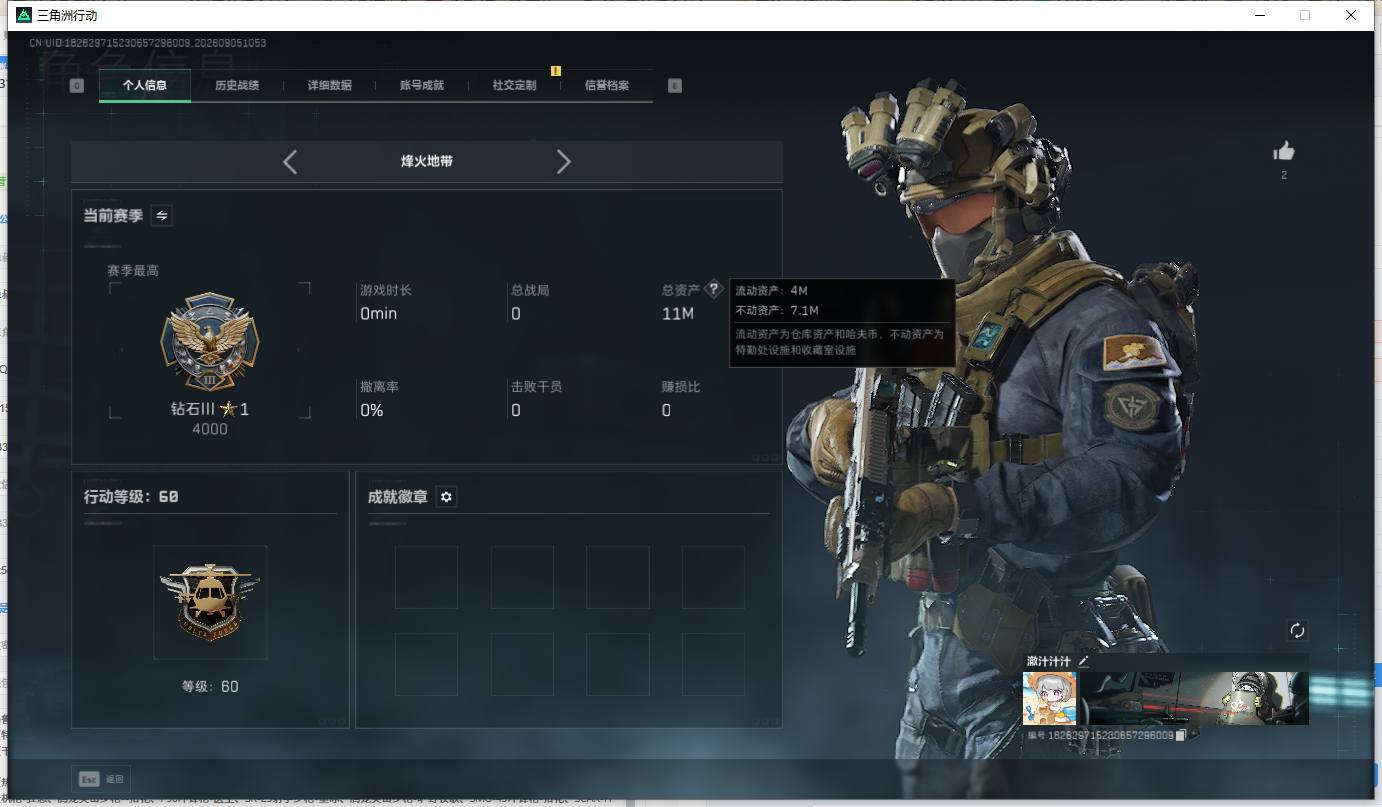Open the gear settings beside 成就徽章
1382x807 pixels.
(446, 497)
